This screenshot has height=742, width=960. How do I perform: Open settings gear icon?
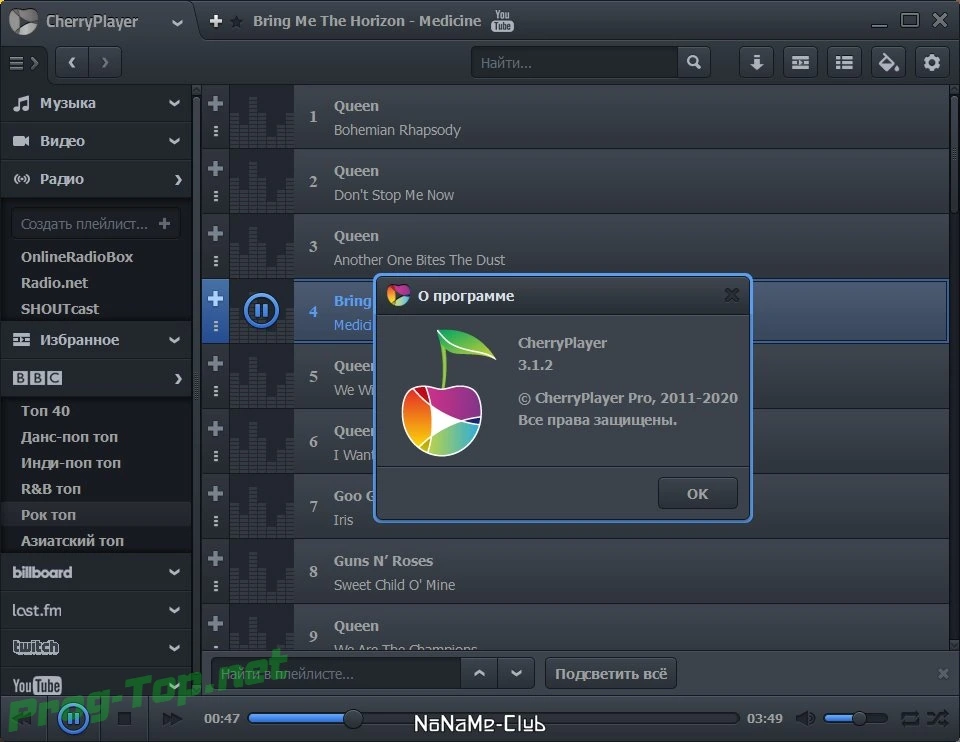click(x=932, y=62)
